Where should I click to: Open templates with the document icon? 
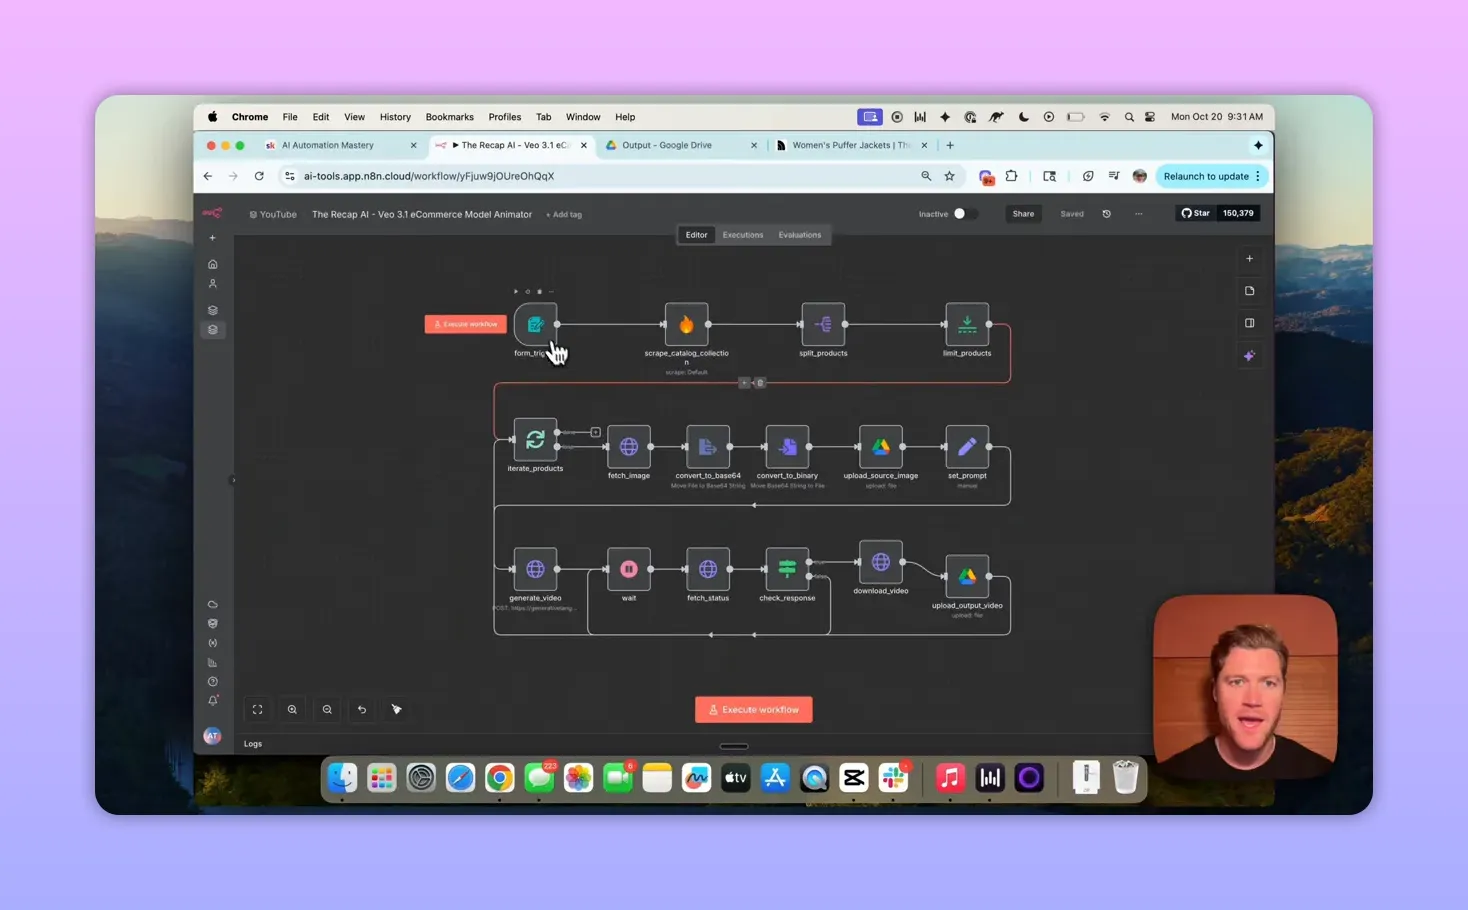tap(1249, 290)
